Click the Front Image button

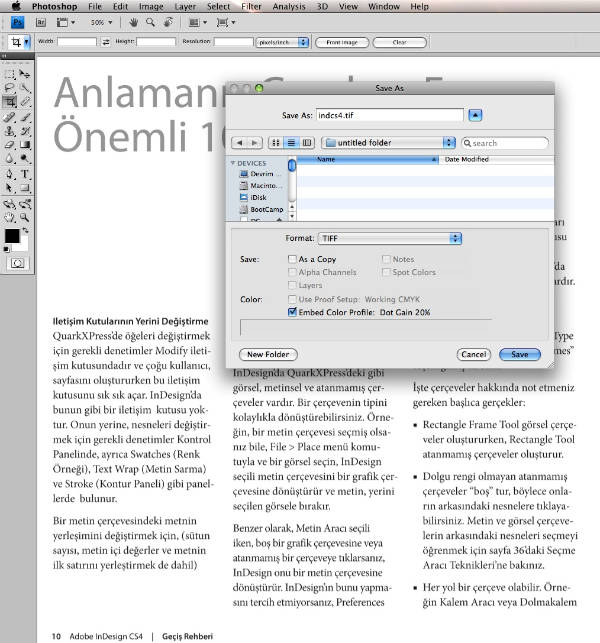(342, 42)
